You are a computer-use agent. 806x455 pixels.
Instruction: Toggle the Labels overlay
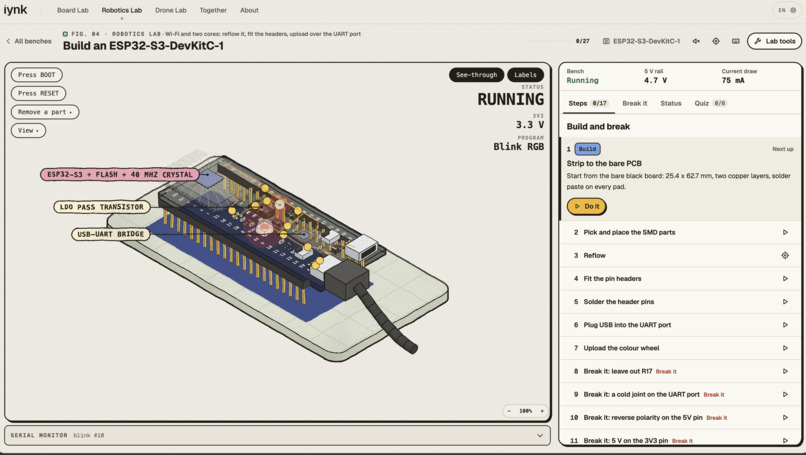(525, 75)
